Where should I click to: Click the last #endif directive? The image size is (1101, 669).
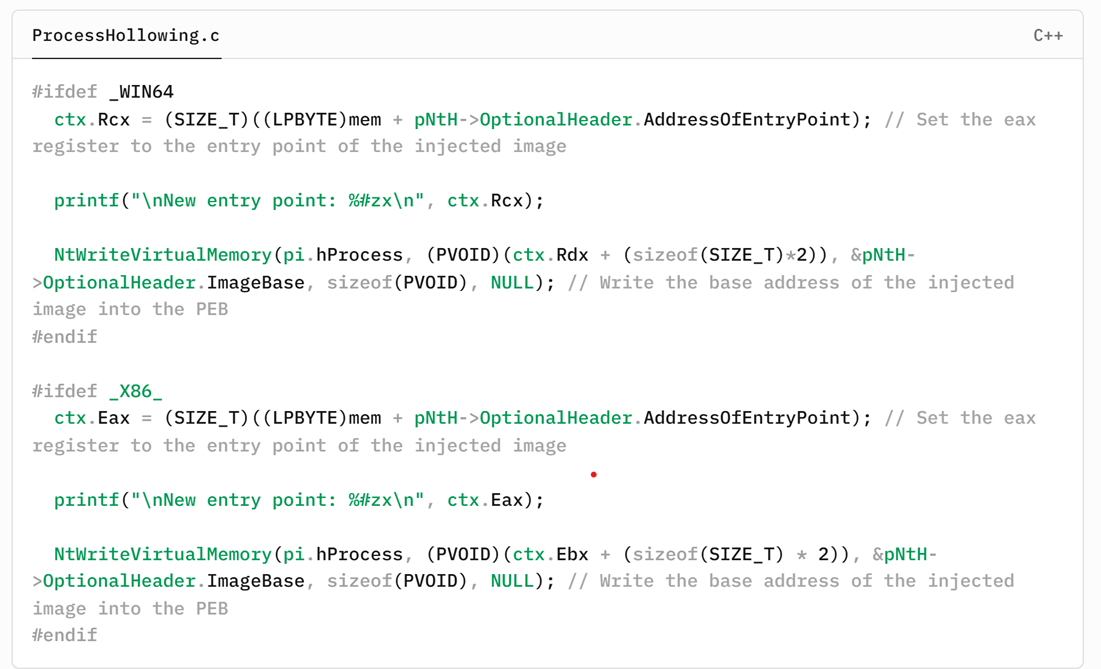(65, 635)
